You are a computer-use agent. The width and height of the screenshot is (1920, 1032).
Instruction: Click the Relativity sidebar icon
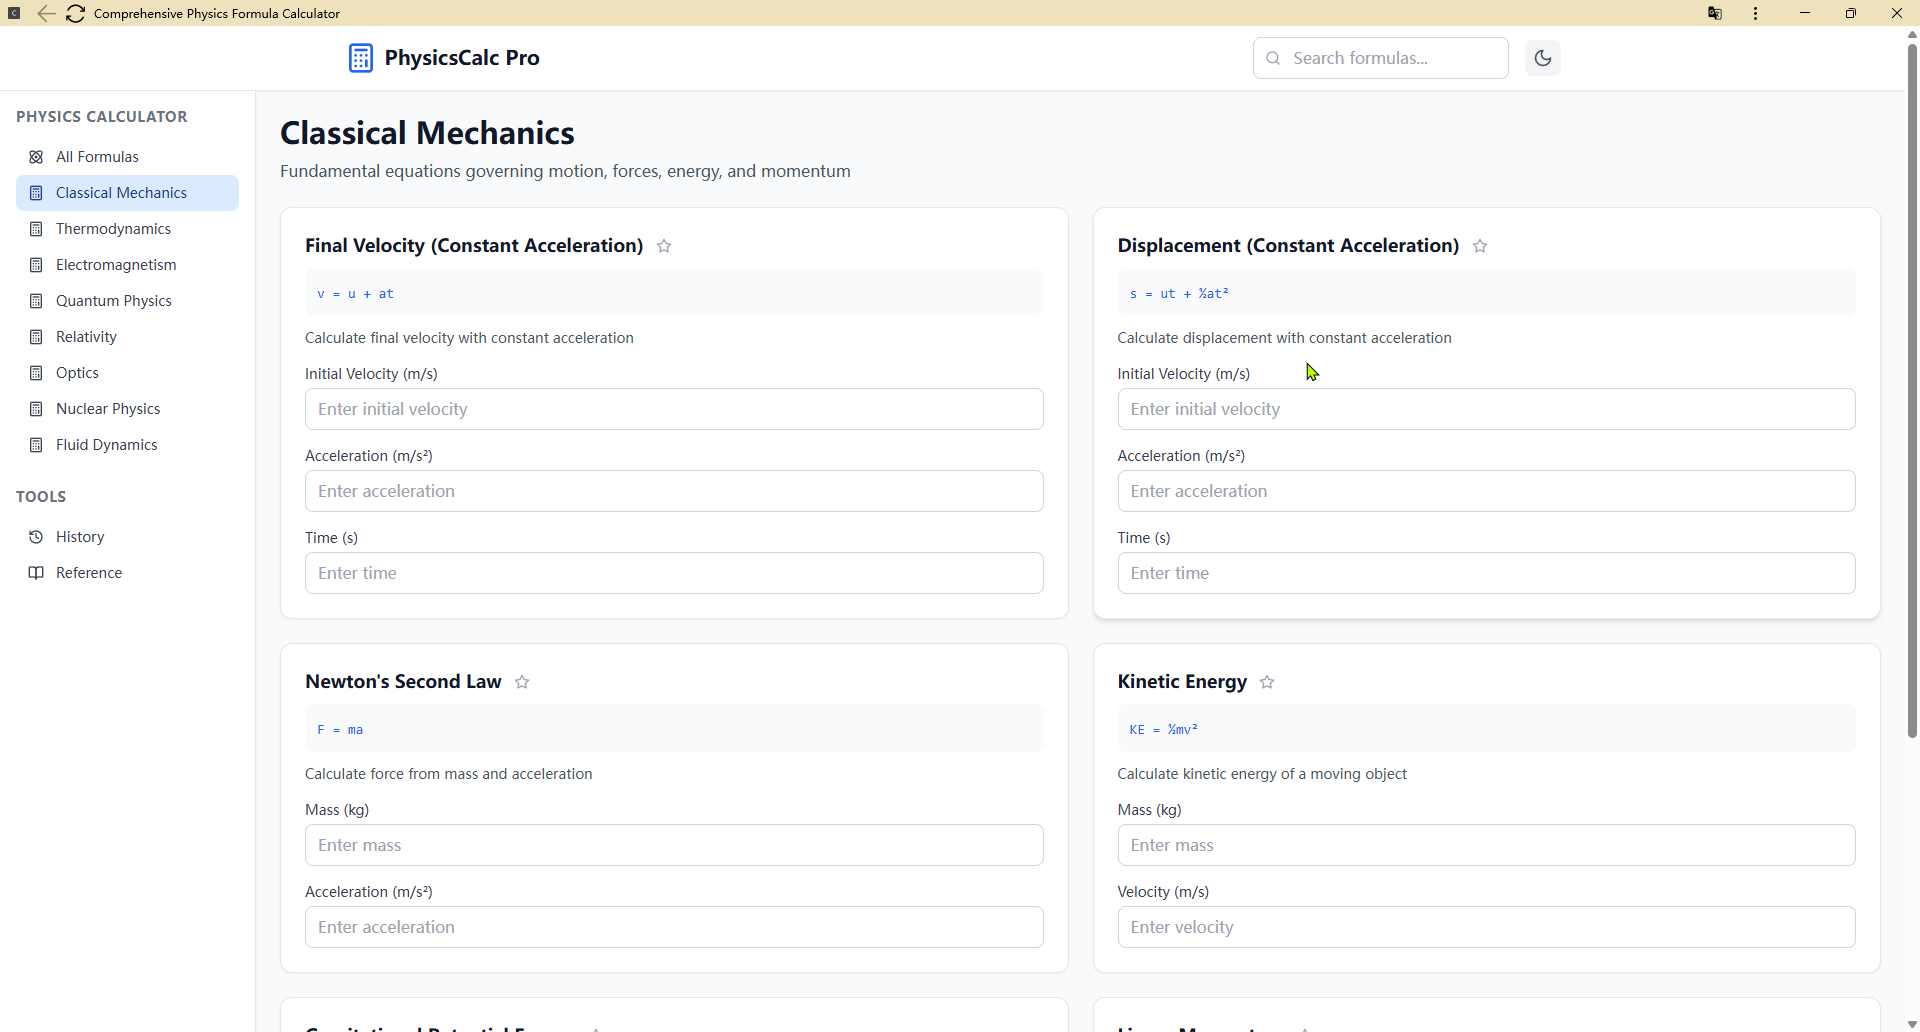tap(36, 337)
